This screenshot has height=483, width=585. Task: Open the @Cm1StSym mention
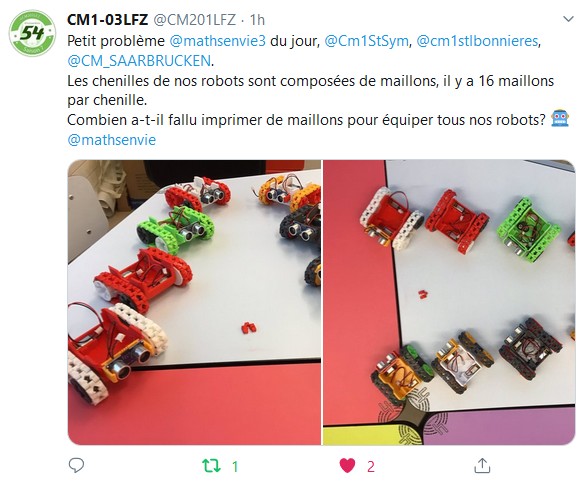366,41
